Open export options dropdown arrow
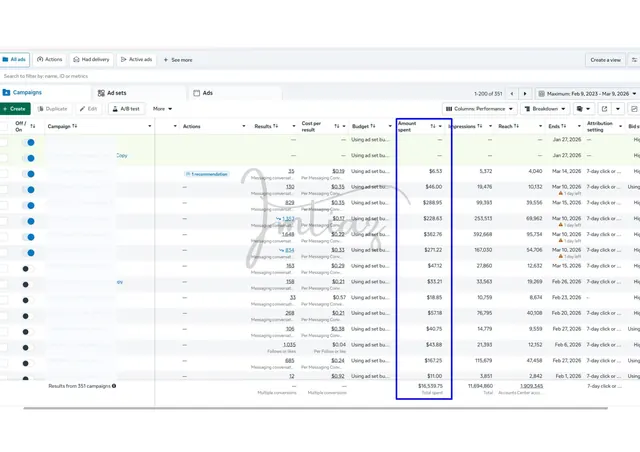 [x=618, y=109]
